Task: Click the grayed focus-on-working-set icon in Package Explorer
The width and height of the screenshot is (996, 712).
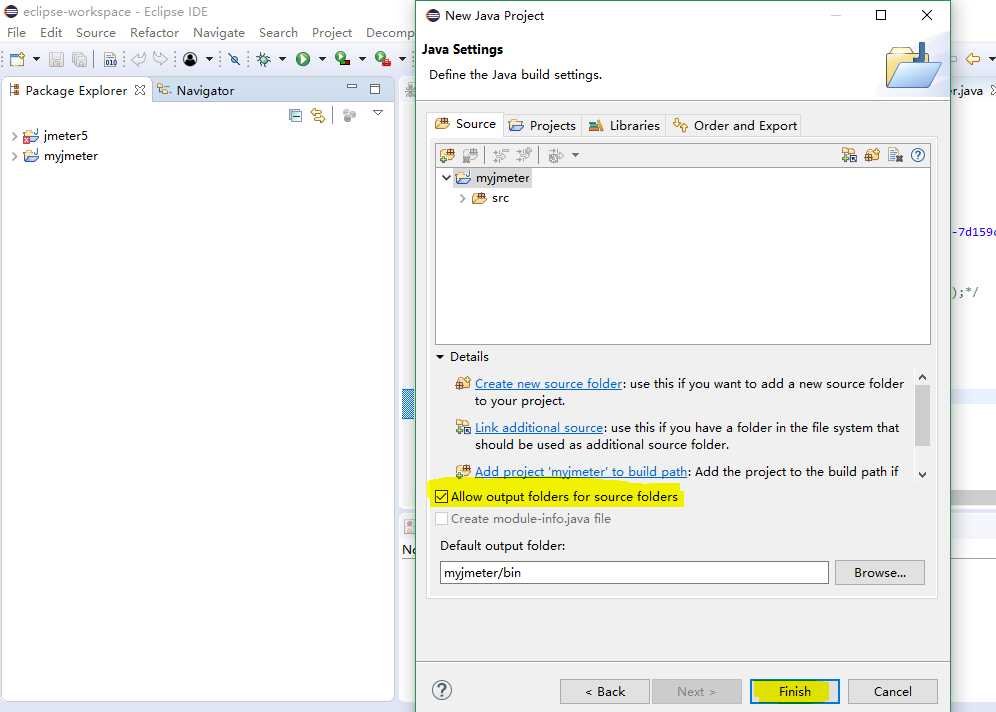Action: pos(349,116)
